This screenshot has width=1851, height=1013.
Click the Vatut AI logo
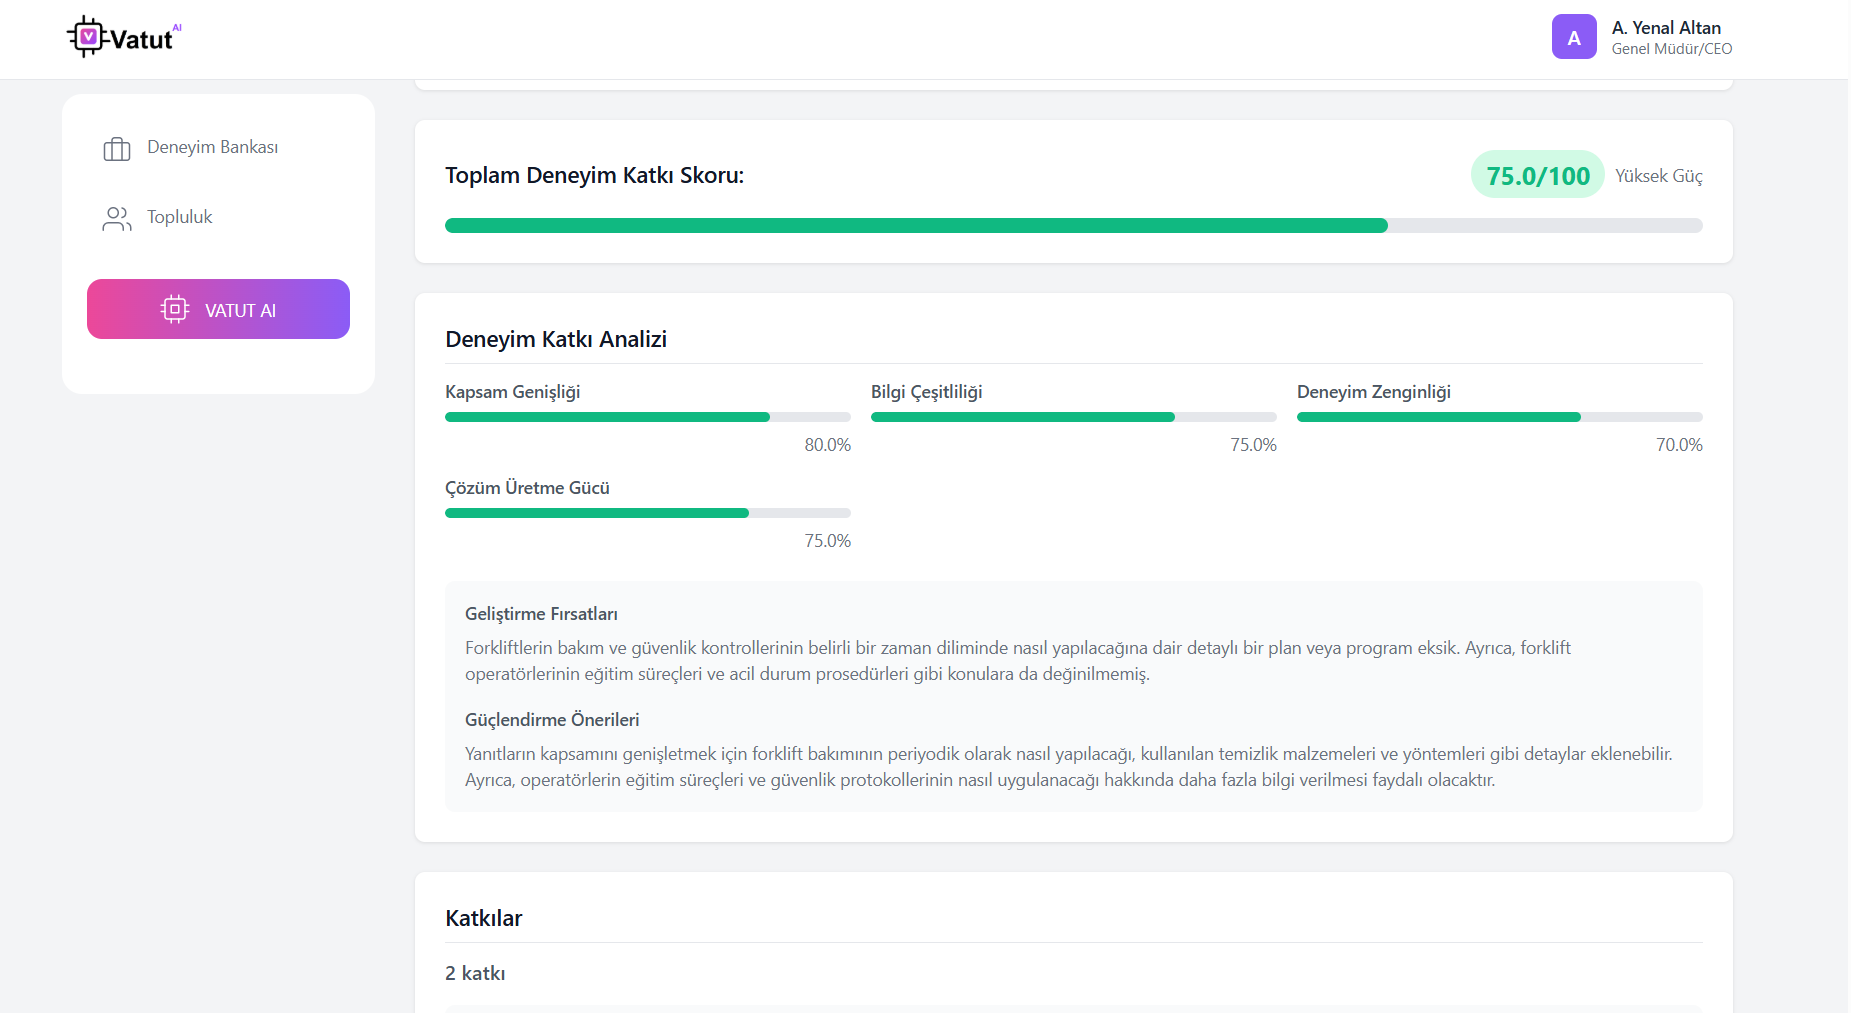[125, 38]
